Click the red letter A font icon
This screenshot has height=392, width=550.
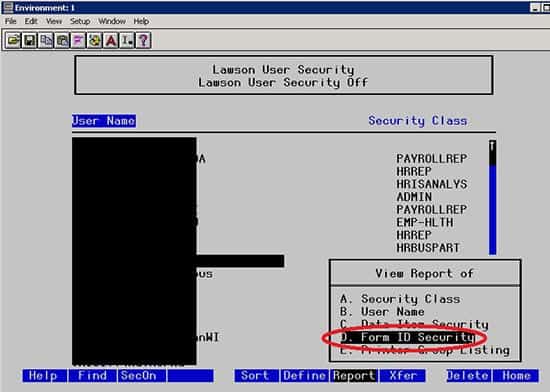click(111, 40)
